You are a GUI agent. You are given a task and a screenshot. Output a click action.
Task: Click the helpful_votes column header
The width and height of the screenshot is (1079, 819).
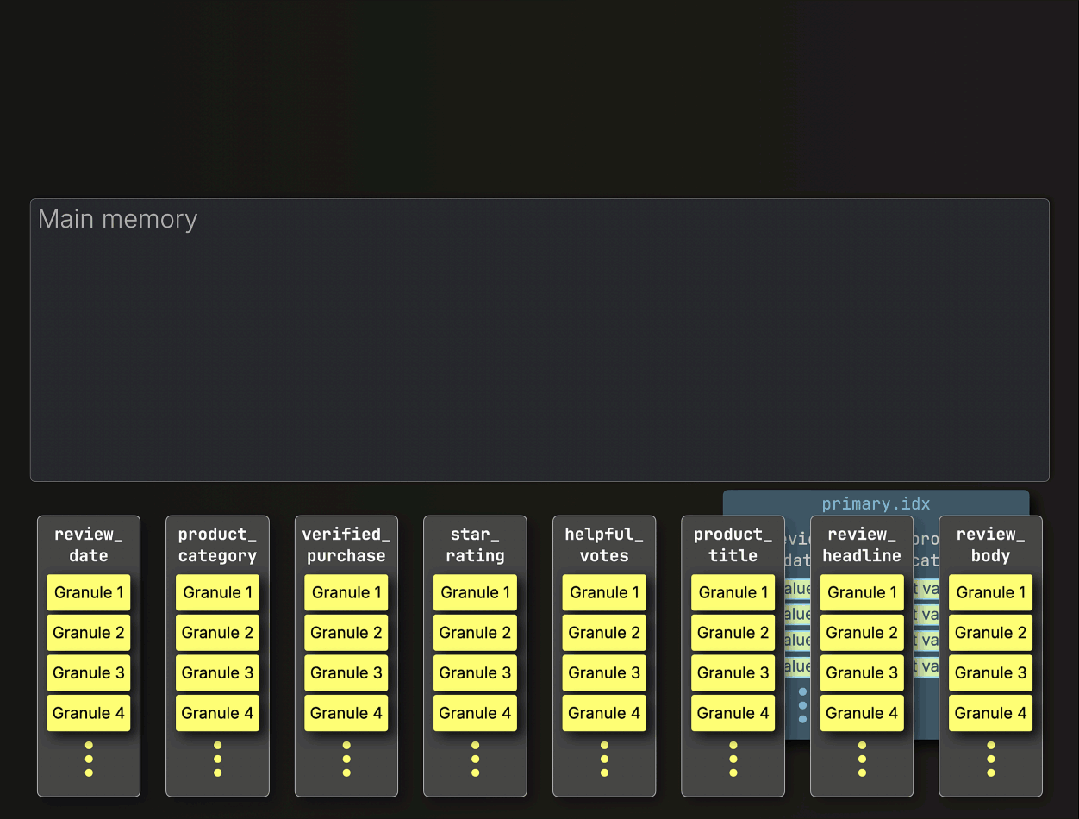(604, 544)
